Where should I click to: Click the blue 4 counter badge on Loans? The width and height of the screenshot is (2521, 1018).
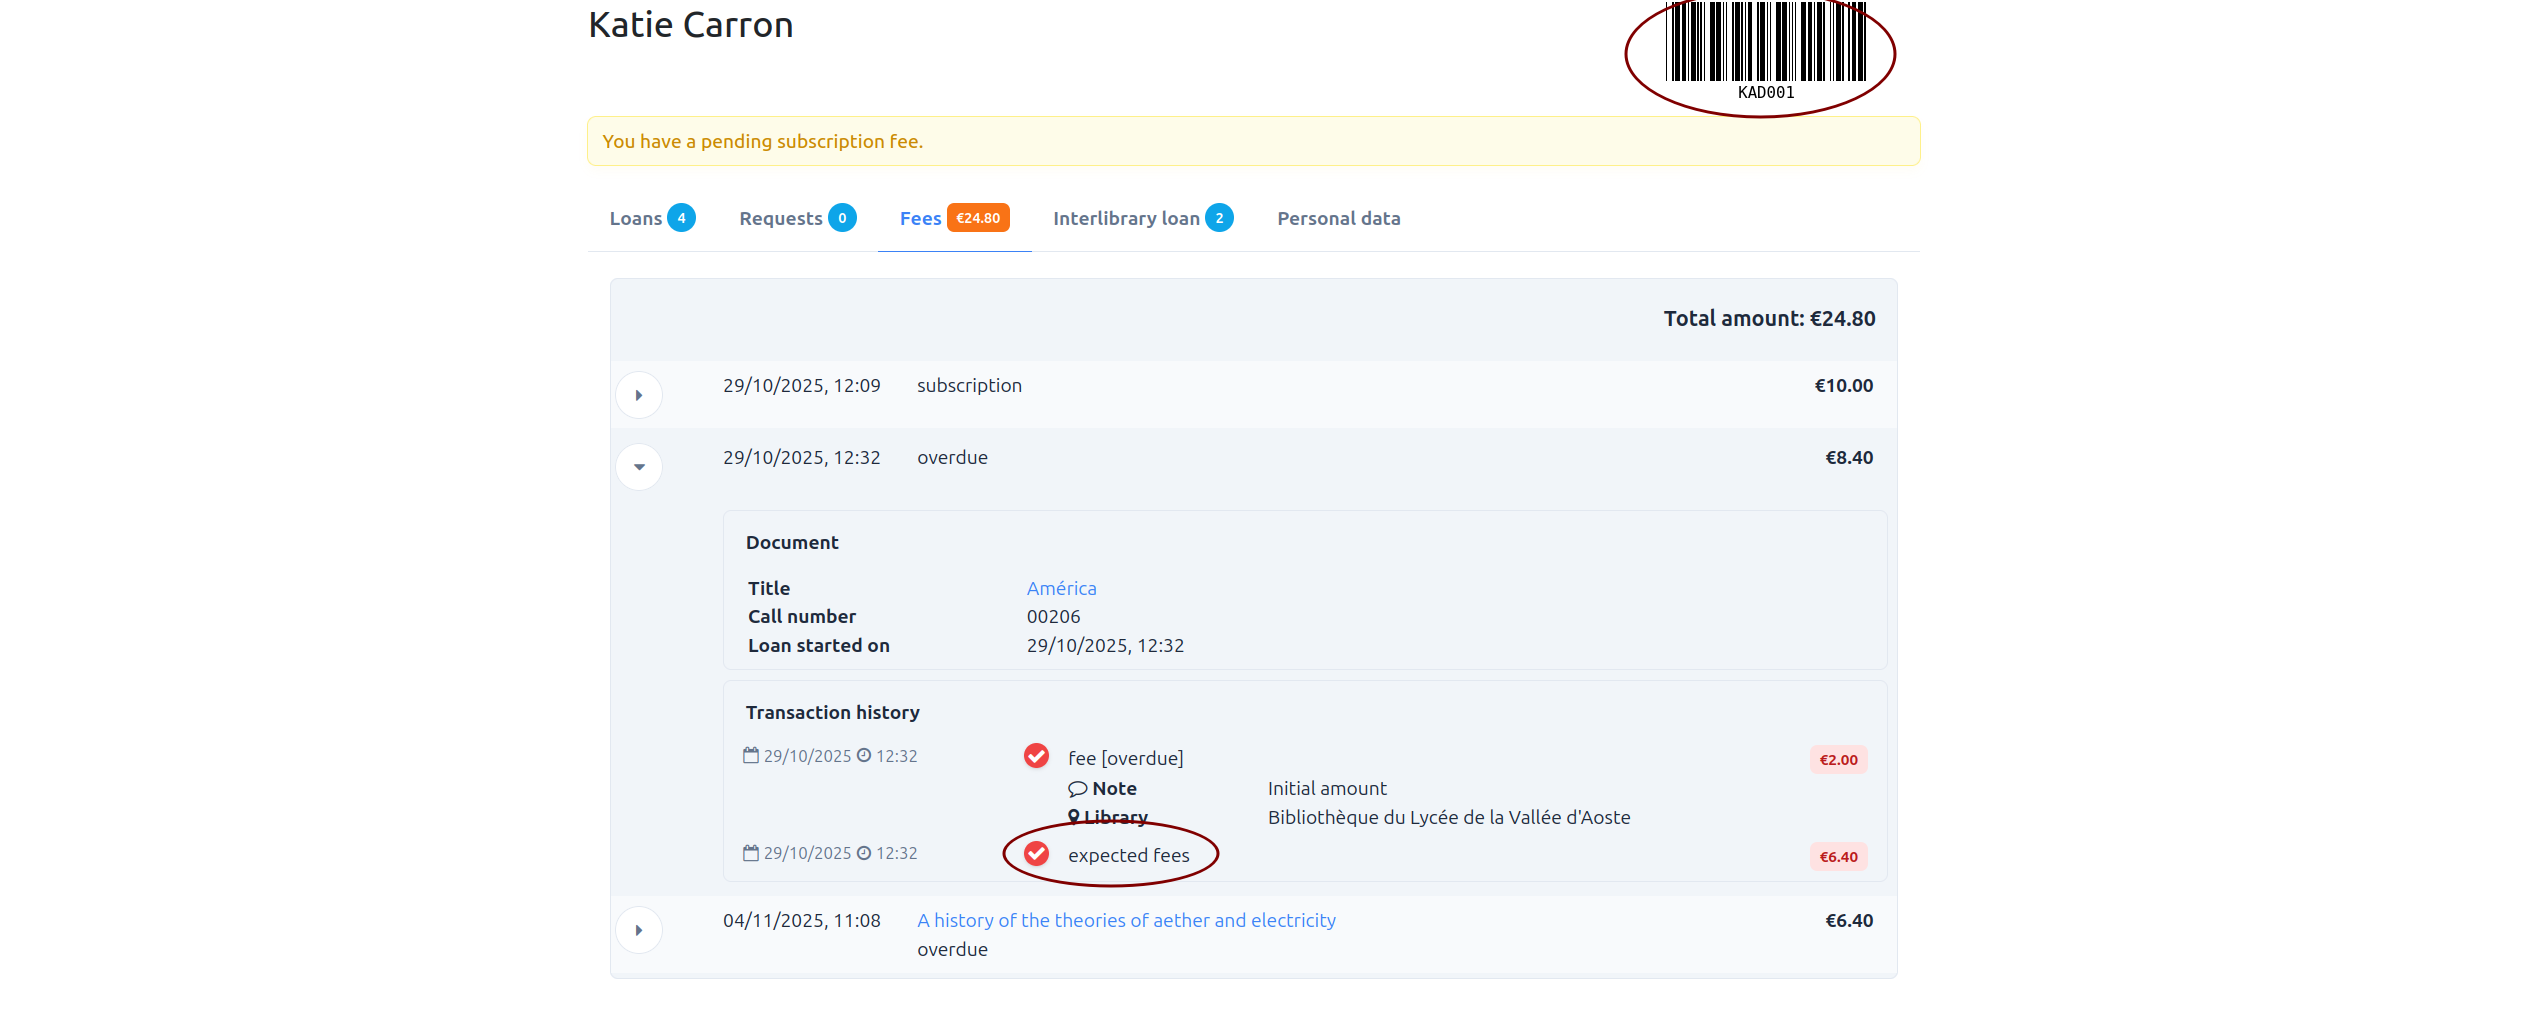coord(681,217)
